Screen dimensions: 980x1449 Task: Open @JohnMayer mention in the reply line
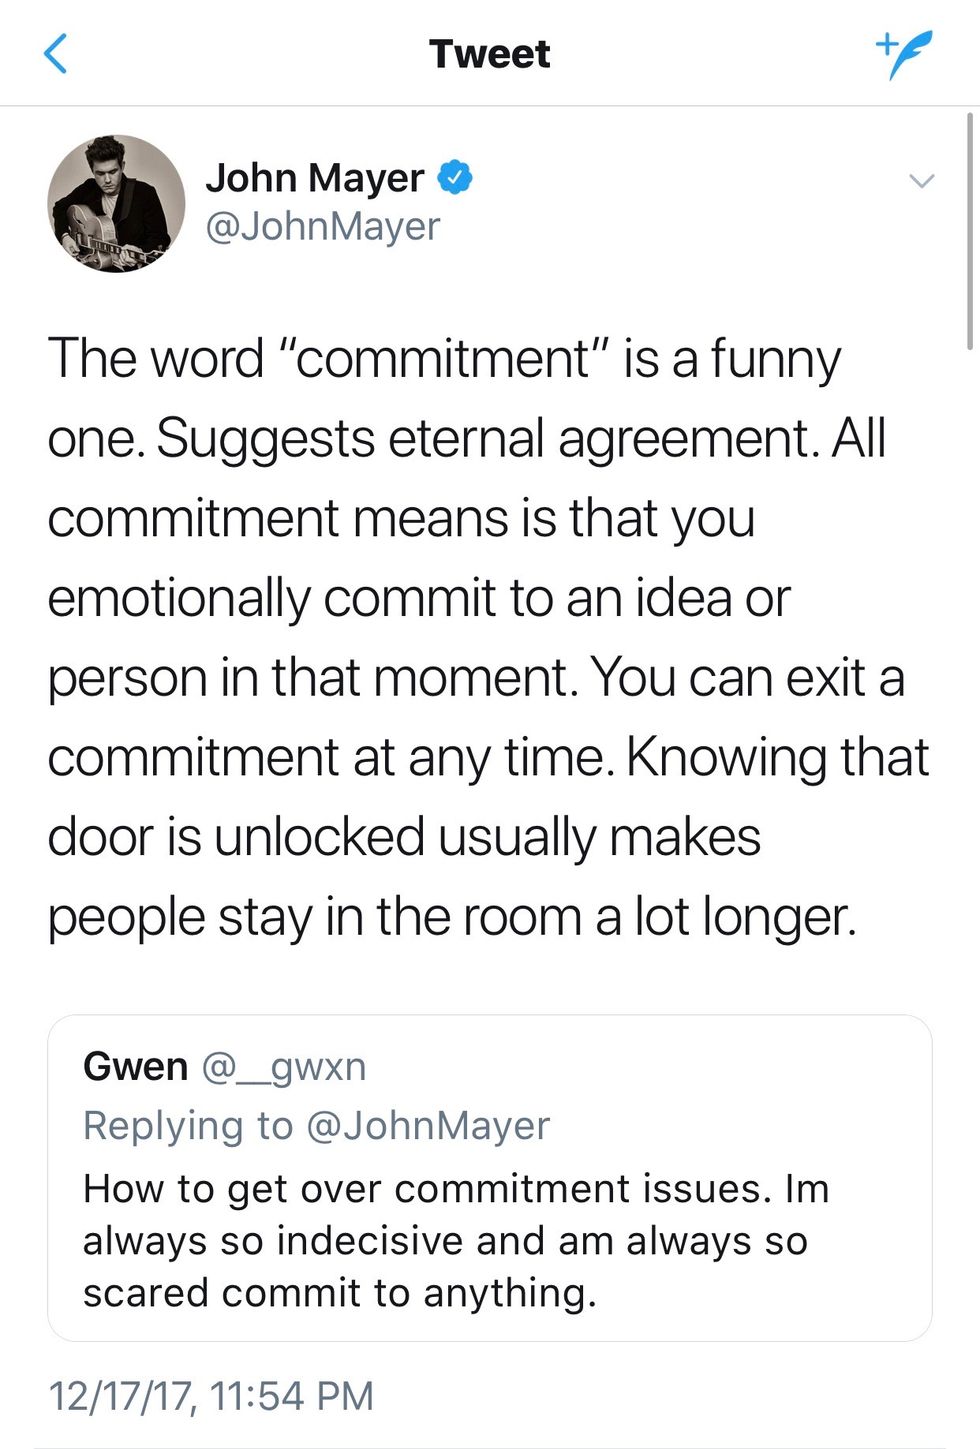point(427,1126)
